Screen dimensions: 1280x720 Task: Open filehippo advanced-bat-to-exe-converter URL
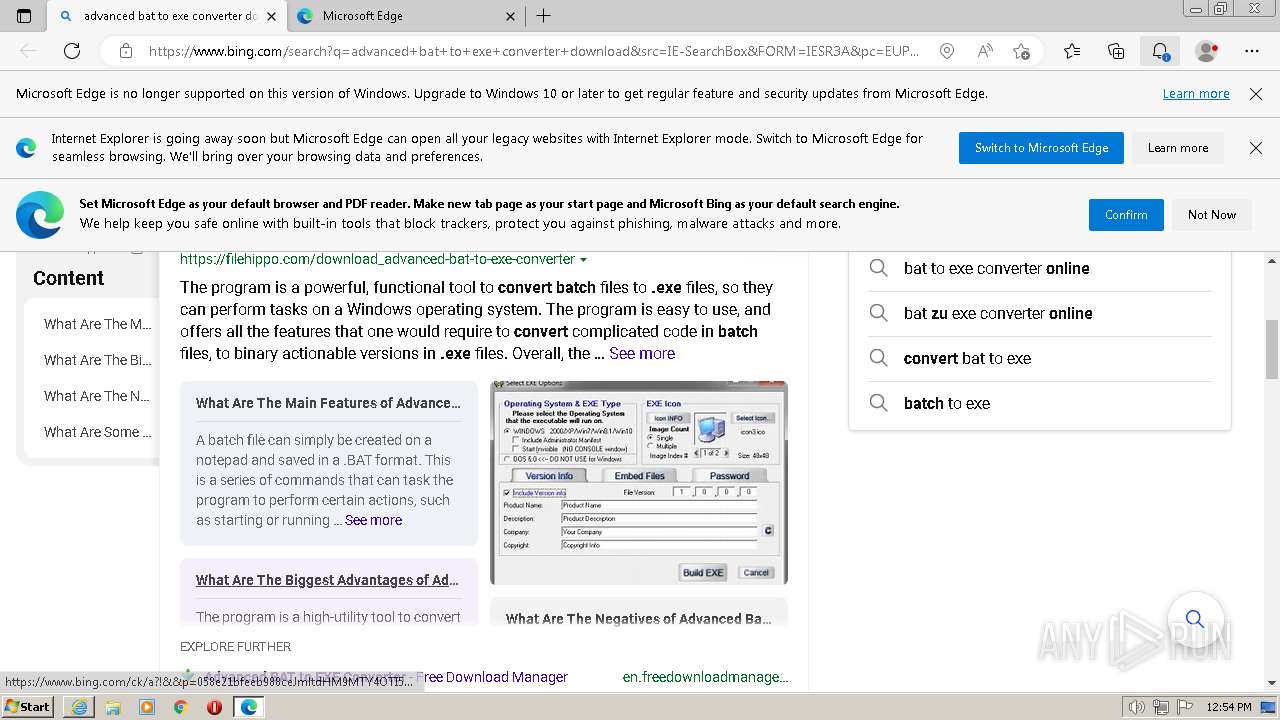tap(377, 259)
